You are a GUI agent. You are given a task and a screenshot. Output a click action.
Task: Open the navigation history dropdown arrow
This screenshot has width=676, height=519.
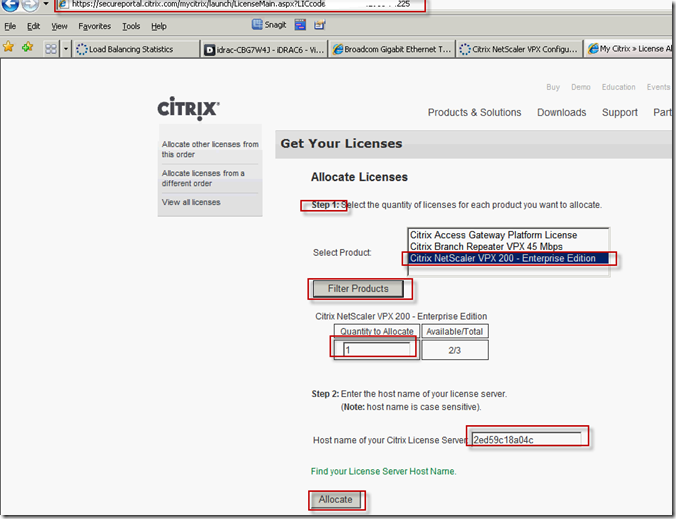click(x=46, y=4)
